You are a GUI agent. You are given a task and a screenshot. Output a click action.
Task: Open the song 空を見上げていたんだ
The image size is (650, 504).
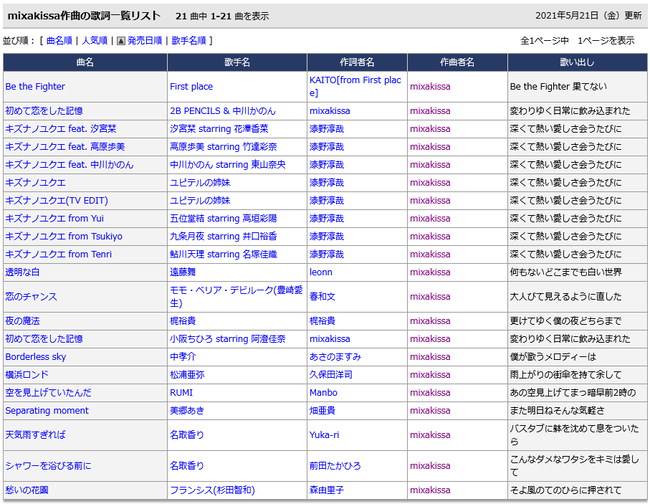48,393
